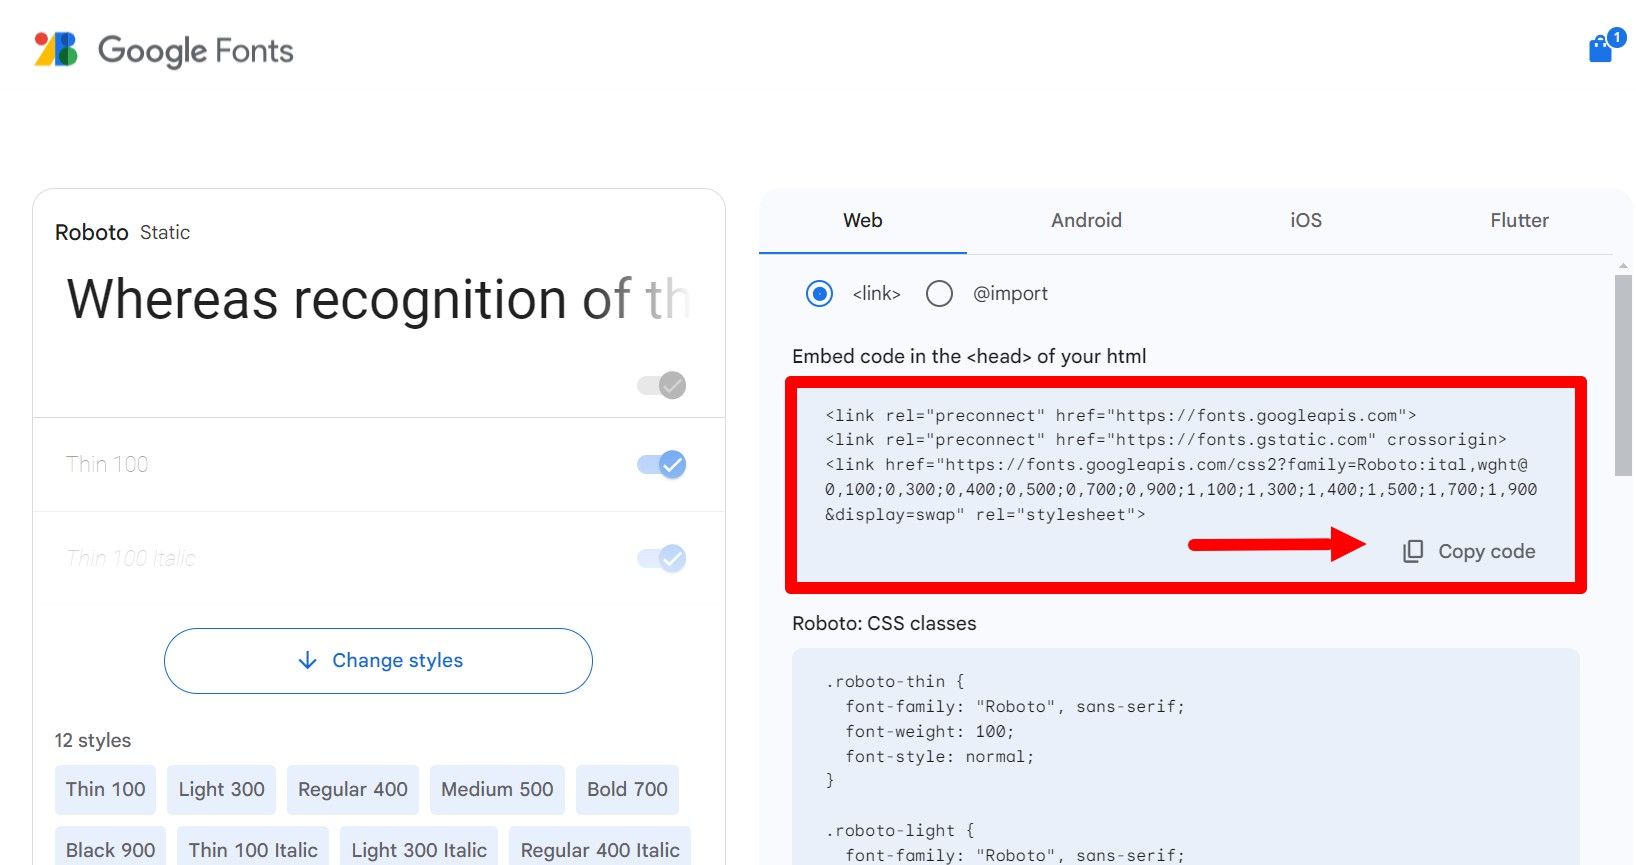This screenshot has width=1636, height=865.
Task: Click the down arrow icon in Change styles
Action: click(x=308, y=660)
